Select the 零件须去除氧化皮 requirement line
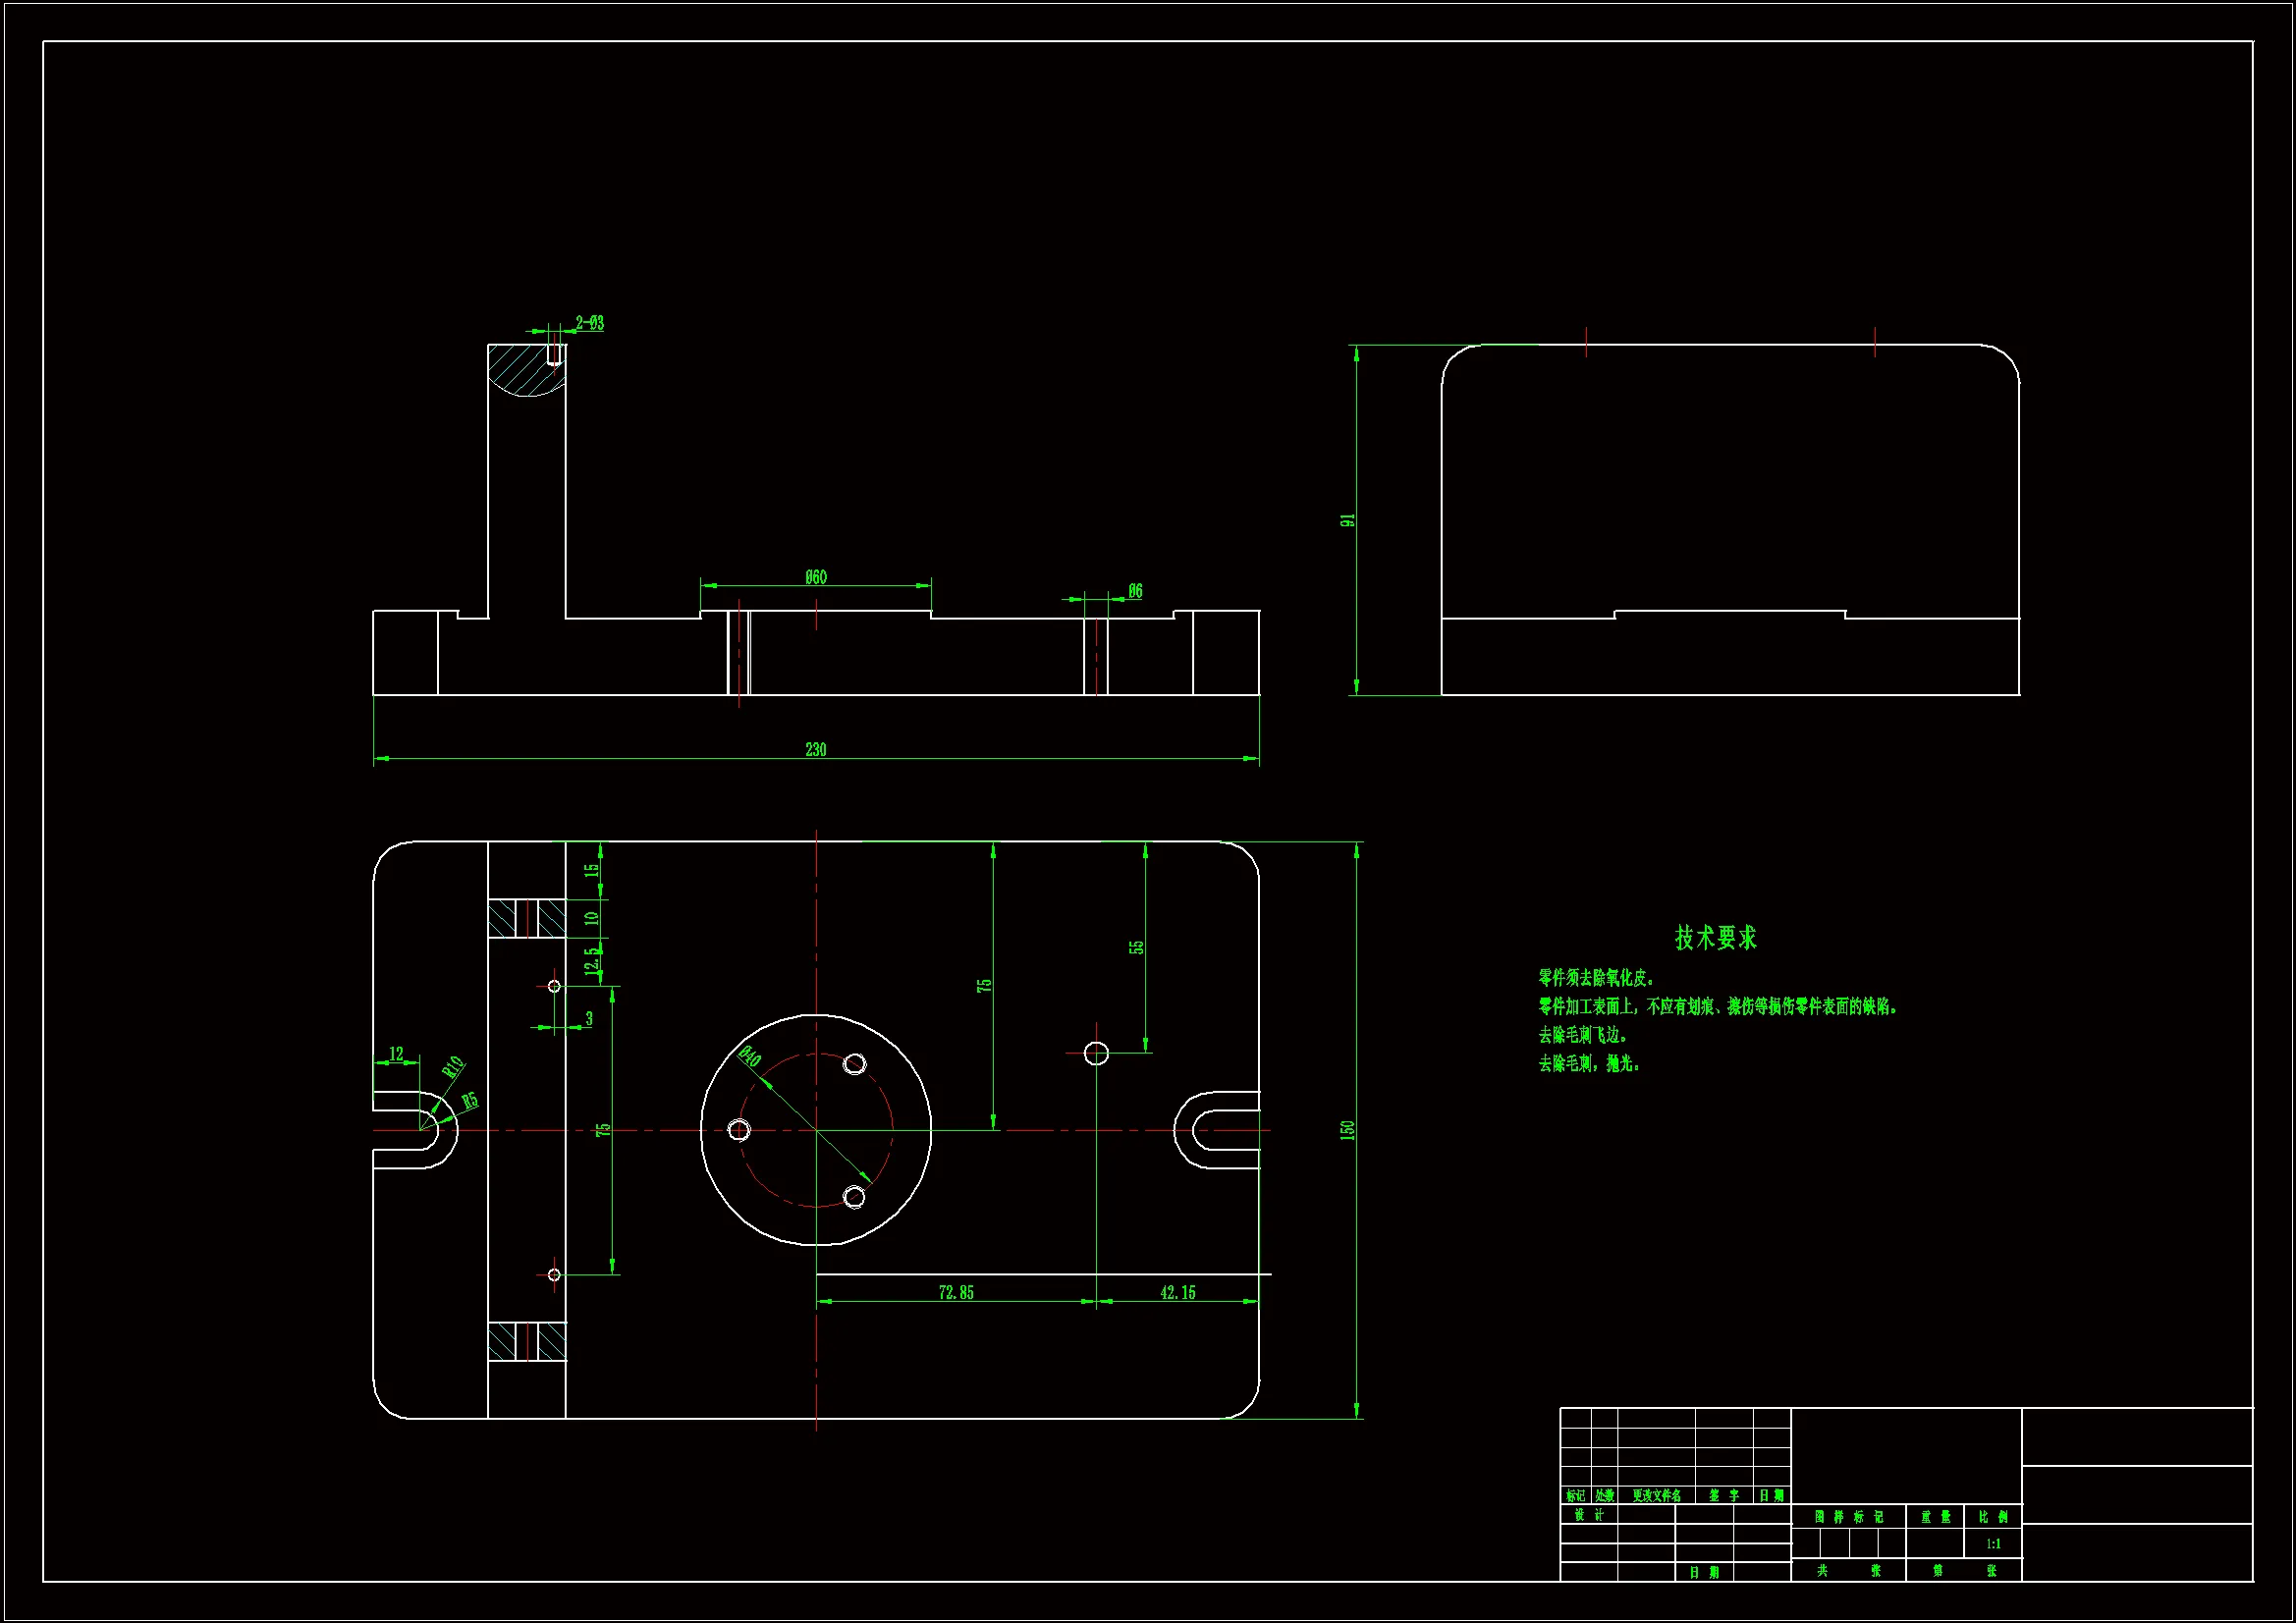This screenshot has width=2296, height=1623. pos(1596,977)
